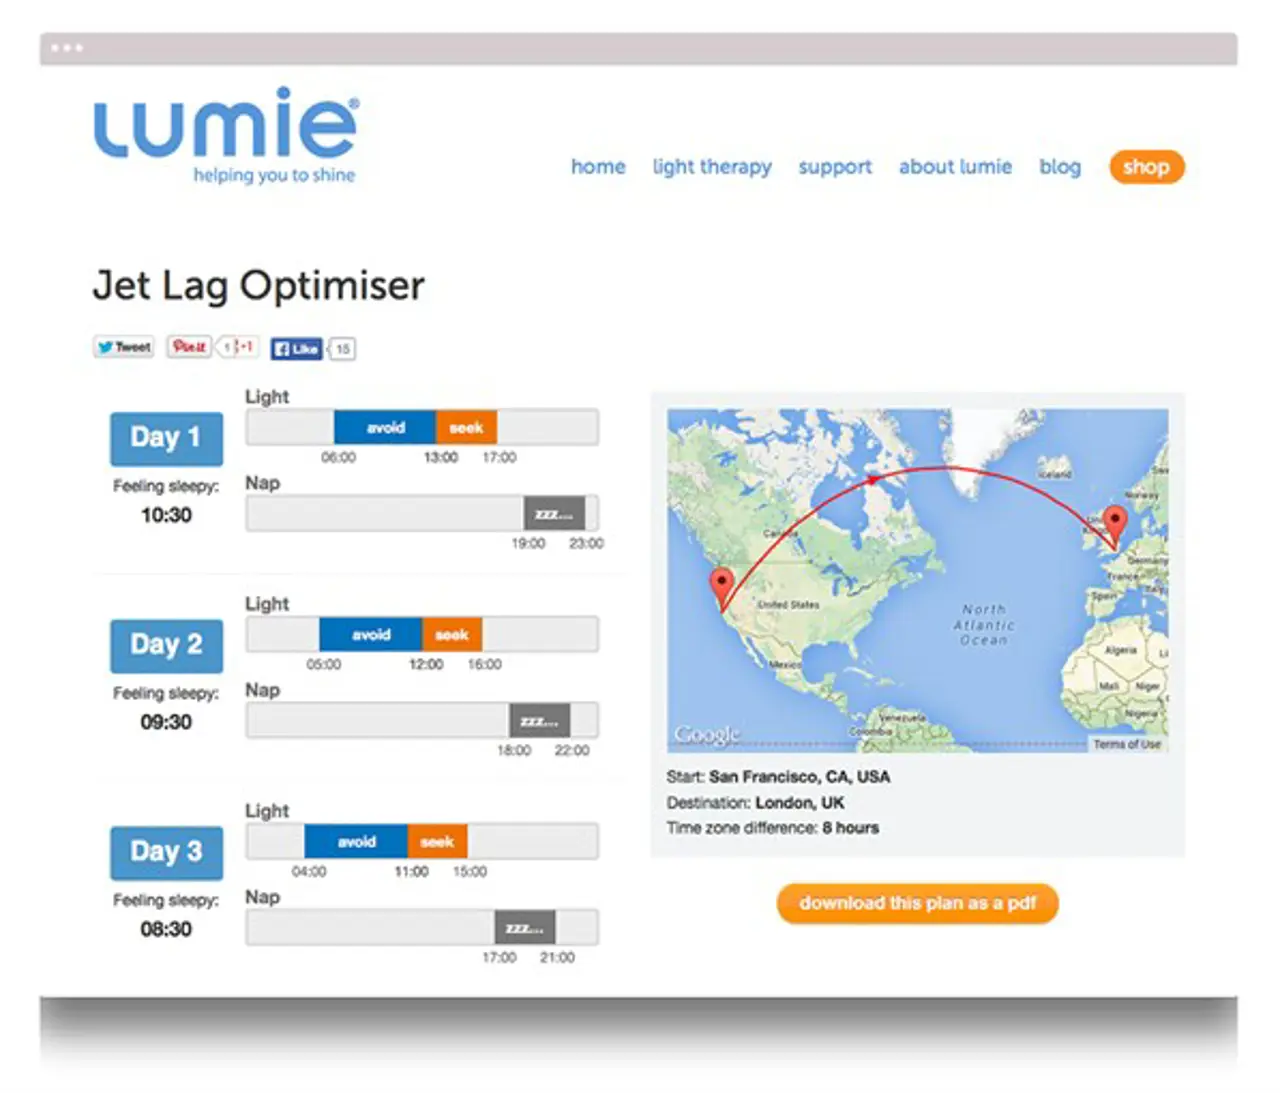The height and width of the screenshot is (1093, 1280).
Task: Click Day 1 avoid light segment
Action: coord(385,428)
